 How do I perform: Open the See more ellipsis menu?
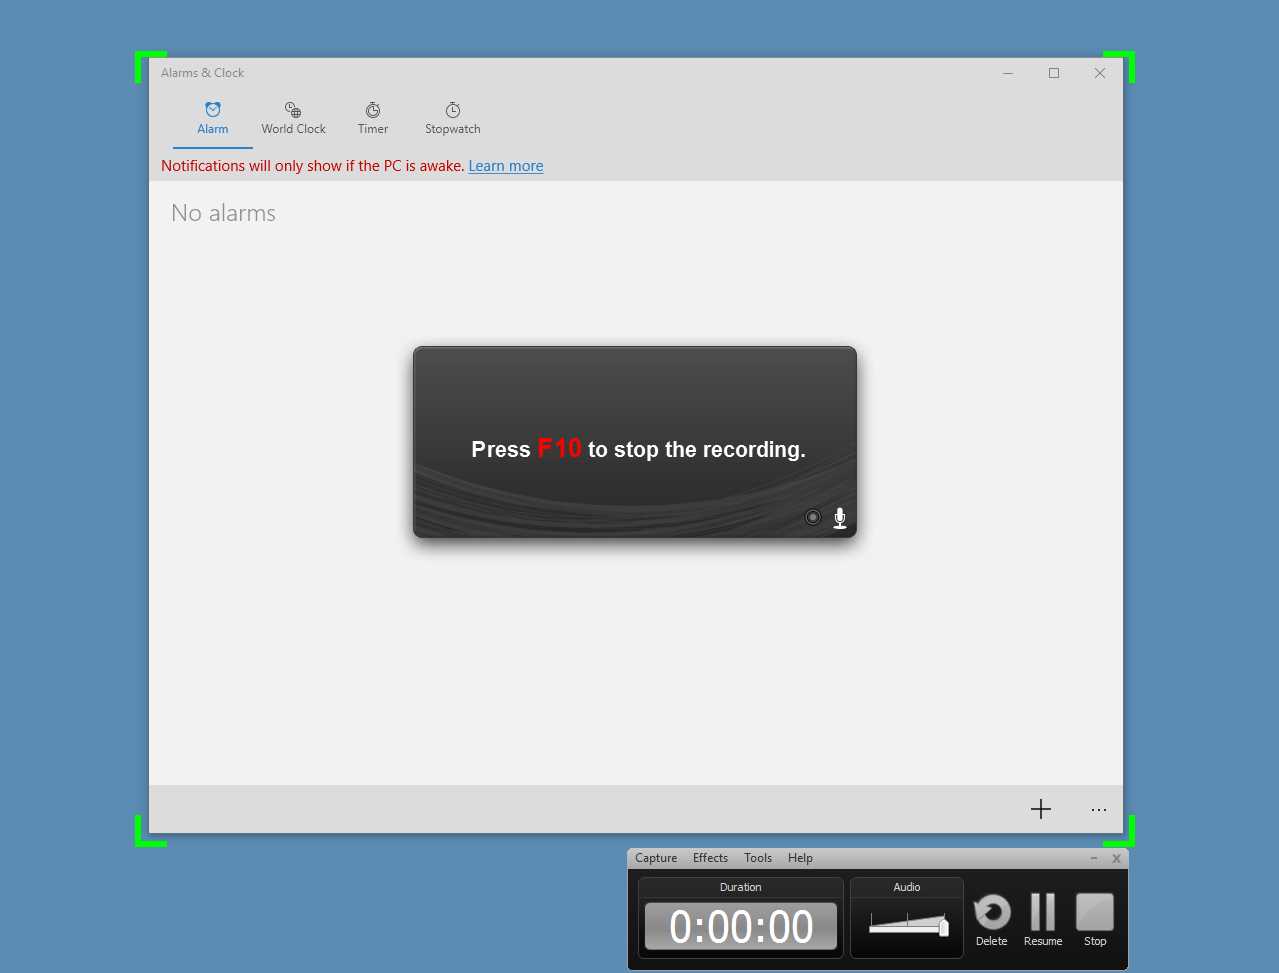[1098, 809]
